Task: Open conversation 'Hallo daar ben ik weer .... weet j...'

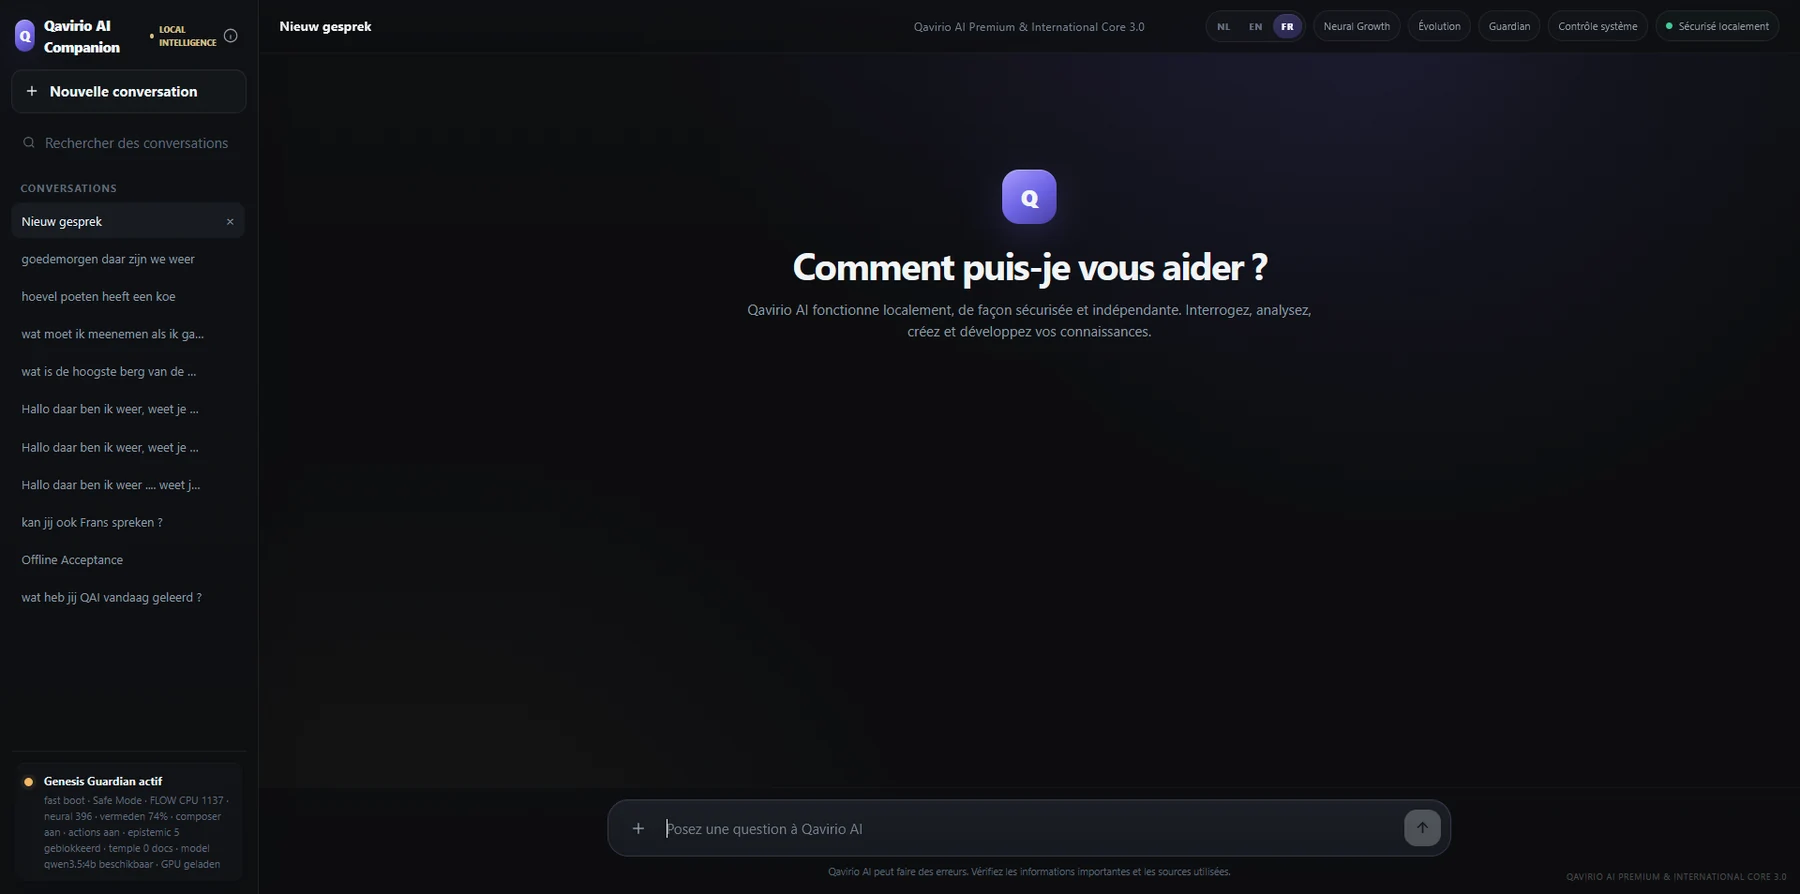Action: [128, 485]
